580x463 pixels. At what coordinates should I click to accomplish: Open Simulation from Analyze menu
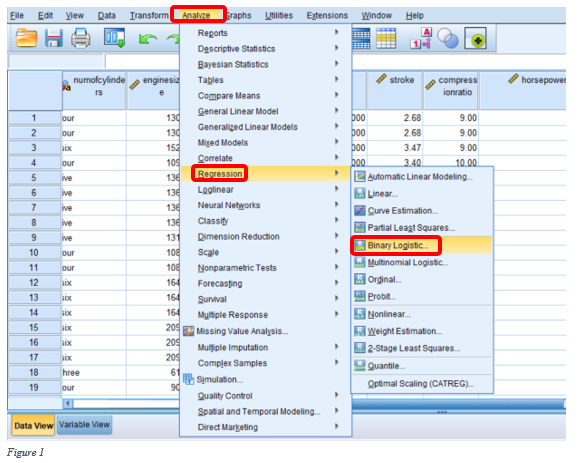click(x=266, y=380)
